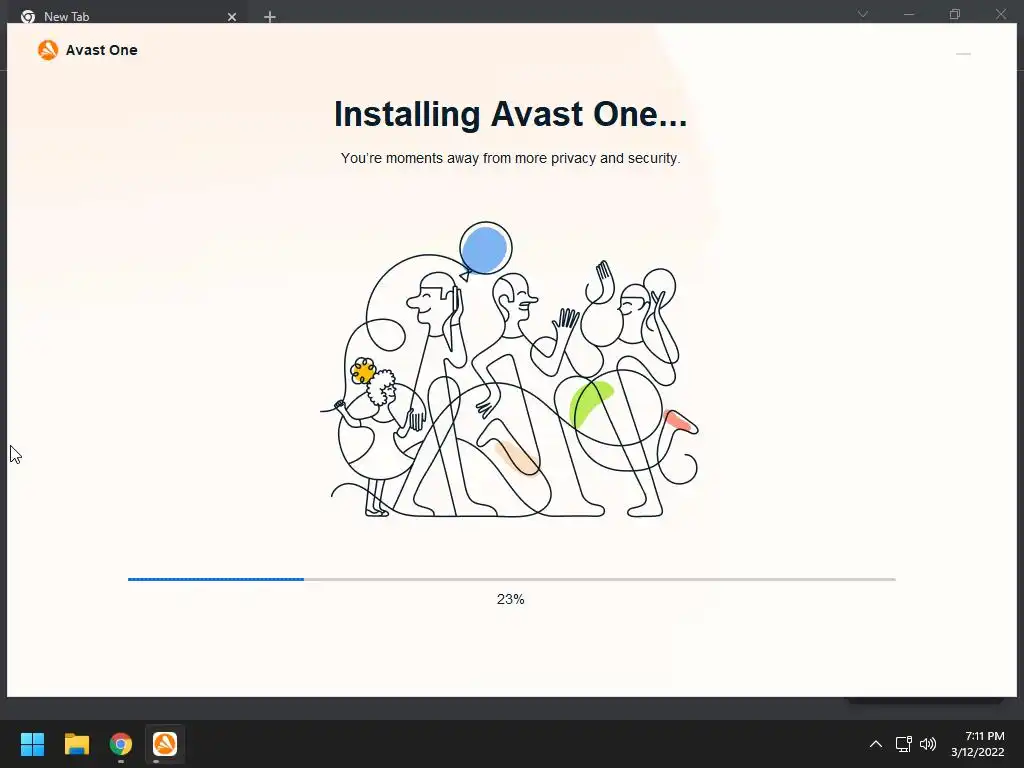This screenshot has height=768, width=1024.
Task: Click the Installing Avast One heading
Action: 511,114
